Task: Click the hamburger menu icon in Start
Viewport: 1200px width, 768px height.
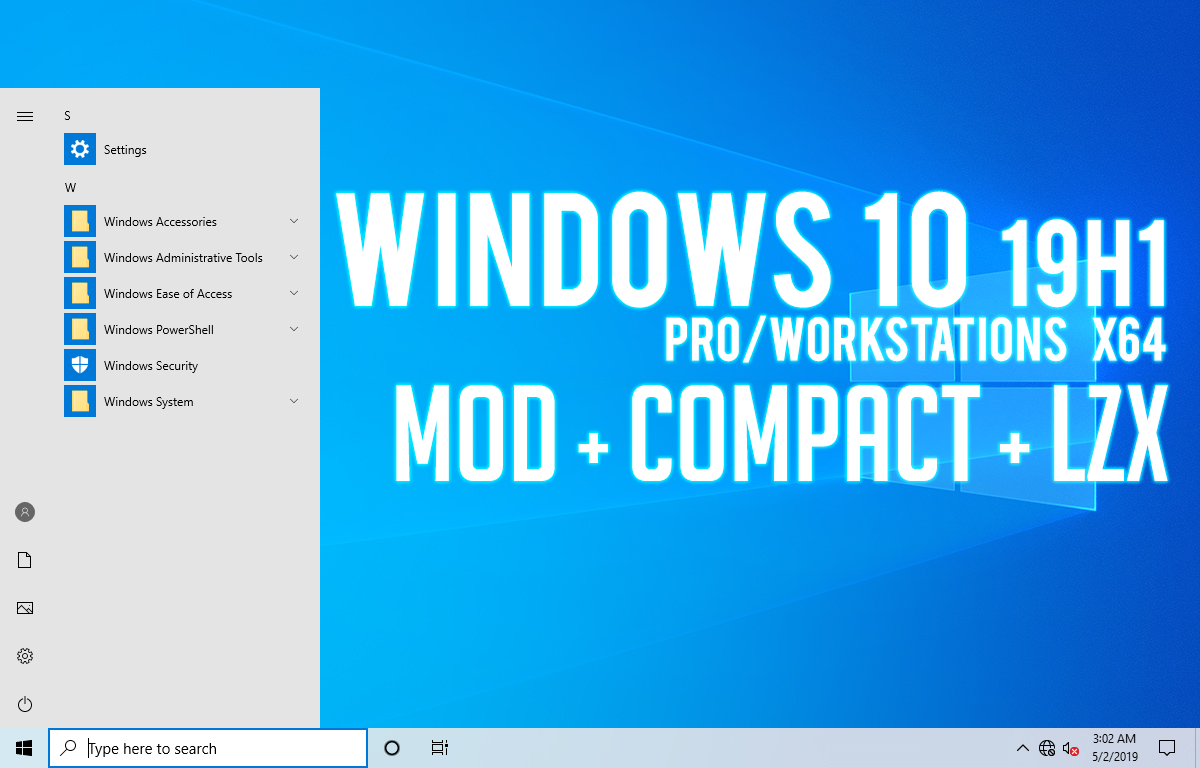Action: (x=25, y=116)
